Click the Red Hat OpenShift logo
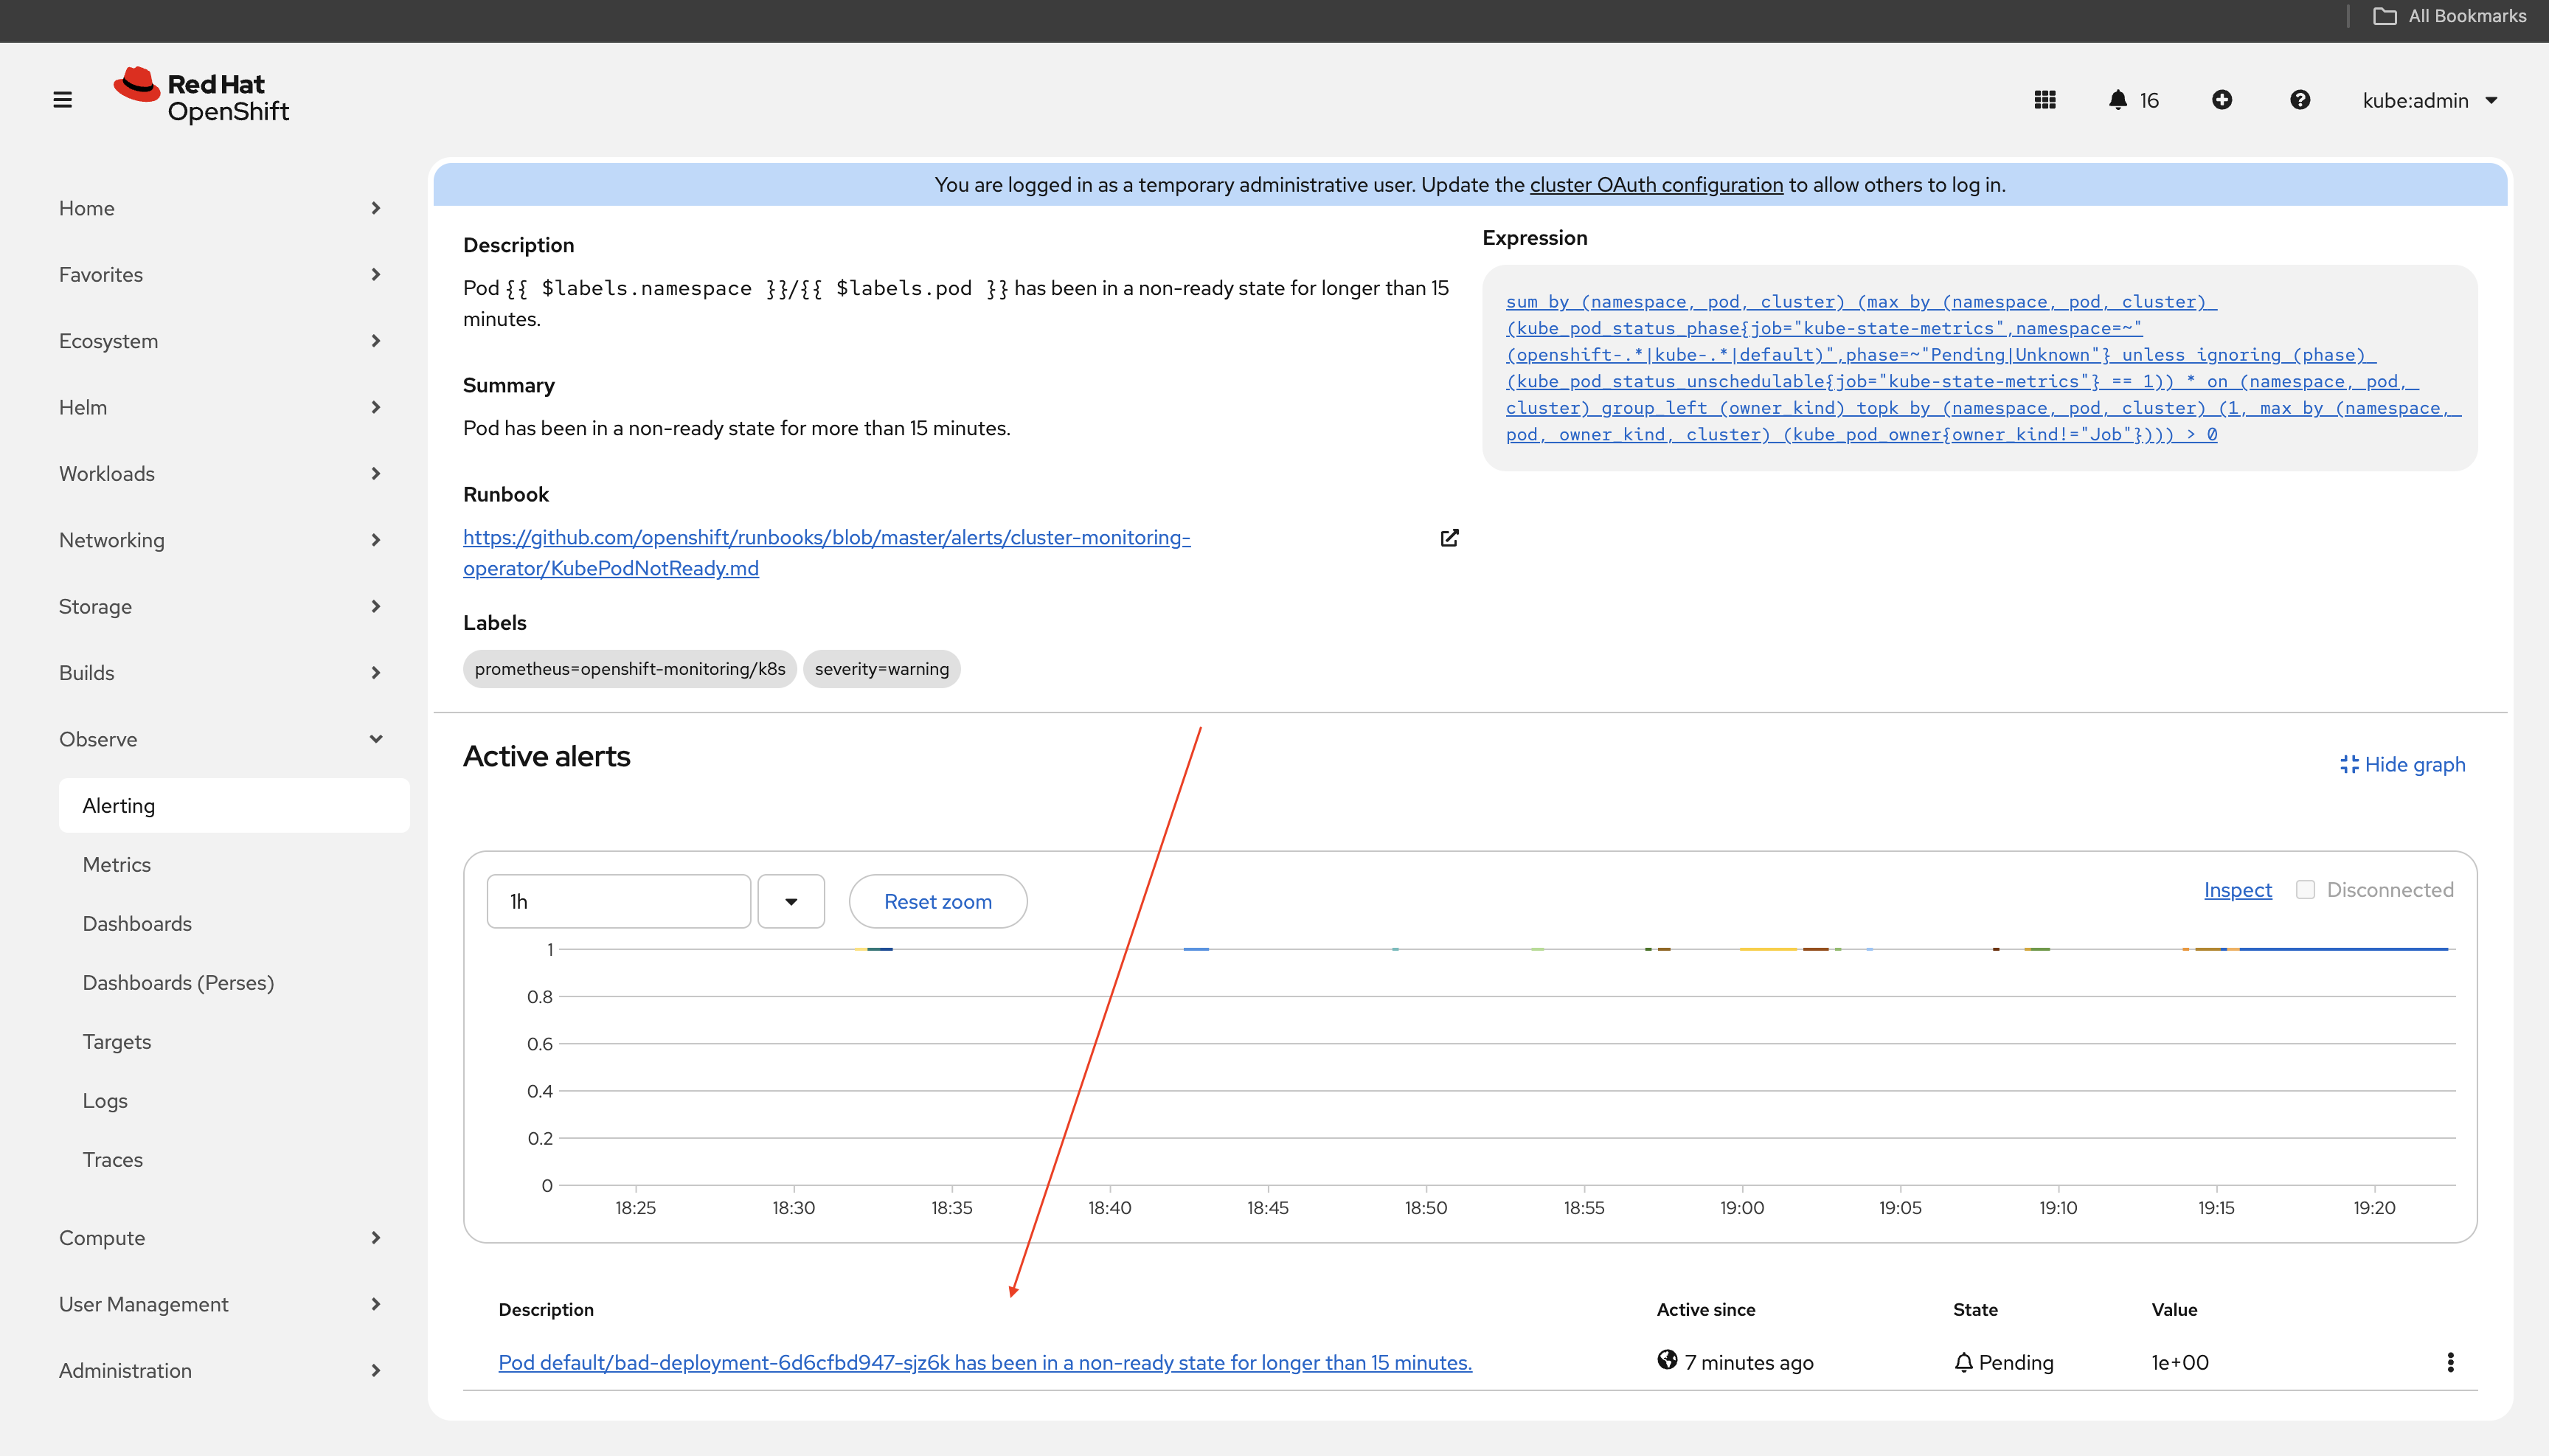 (201, 97)
